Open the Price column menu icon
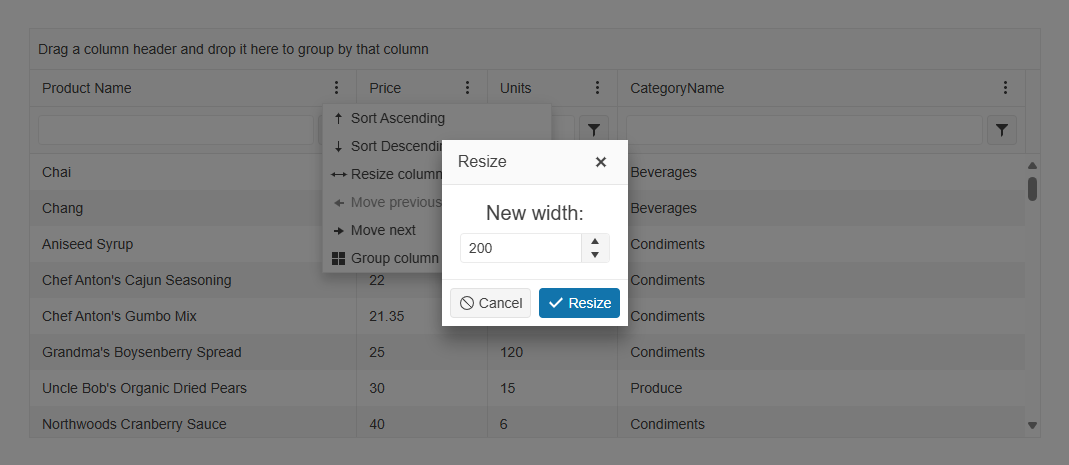This screenshot has width=1069, height=465. (x=467, y=88)
